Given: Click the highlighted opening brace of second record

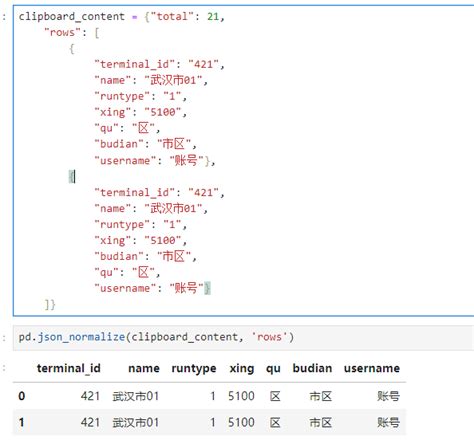Looking at the screenshot, I should (71, 177).
